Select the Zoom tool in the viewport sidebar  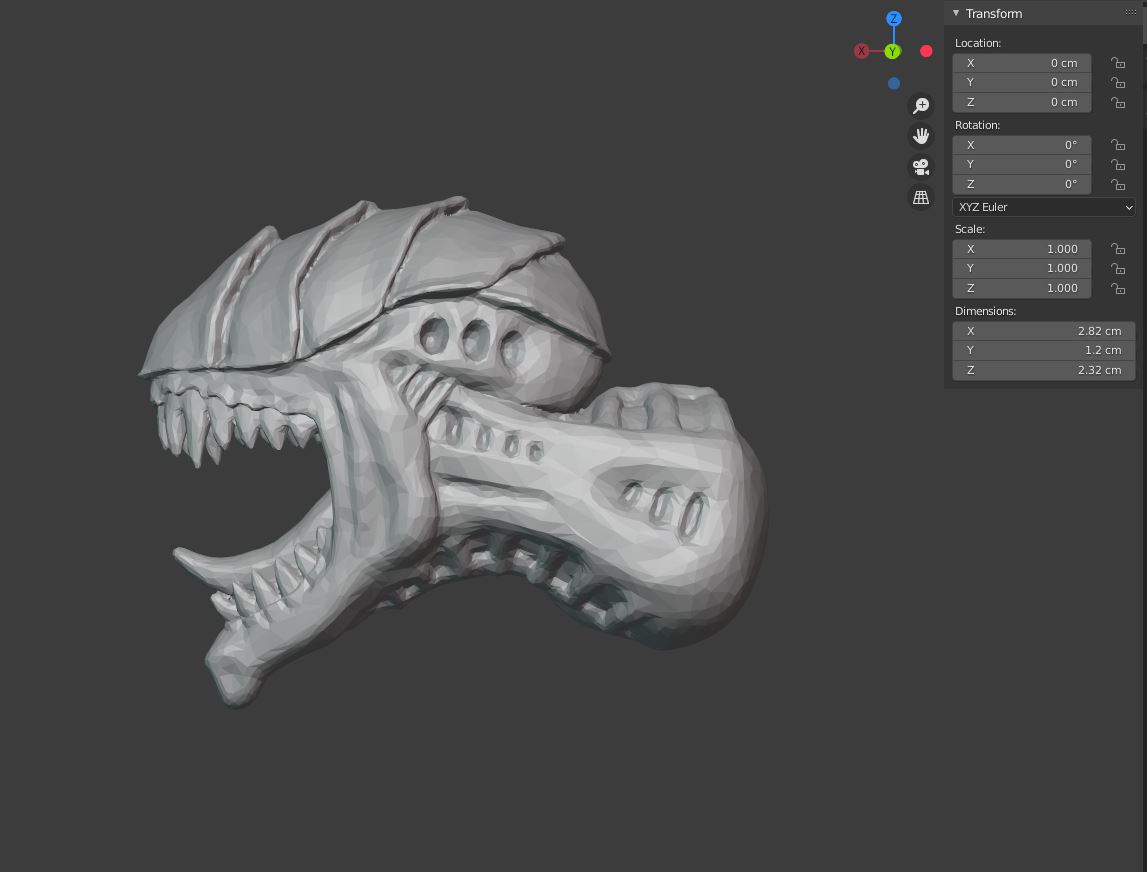coord(921,105)
